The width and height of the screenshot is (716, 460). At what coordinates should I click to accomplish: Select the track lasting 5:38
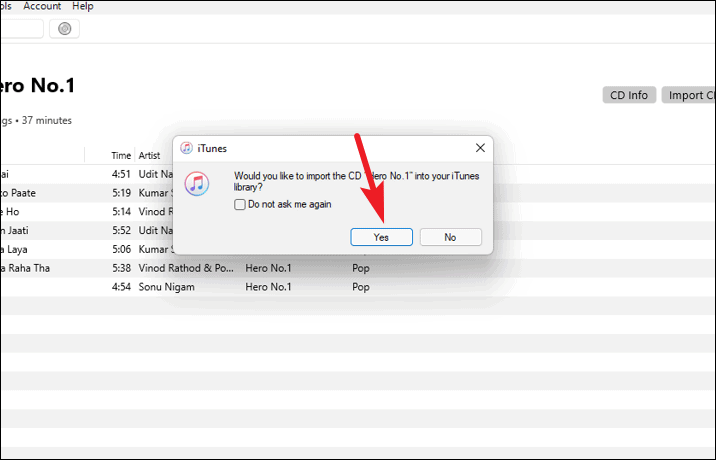point(358,268)
